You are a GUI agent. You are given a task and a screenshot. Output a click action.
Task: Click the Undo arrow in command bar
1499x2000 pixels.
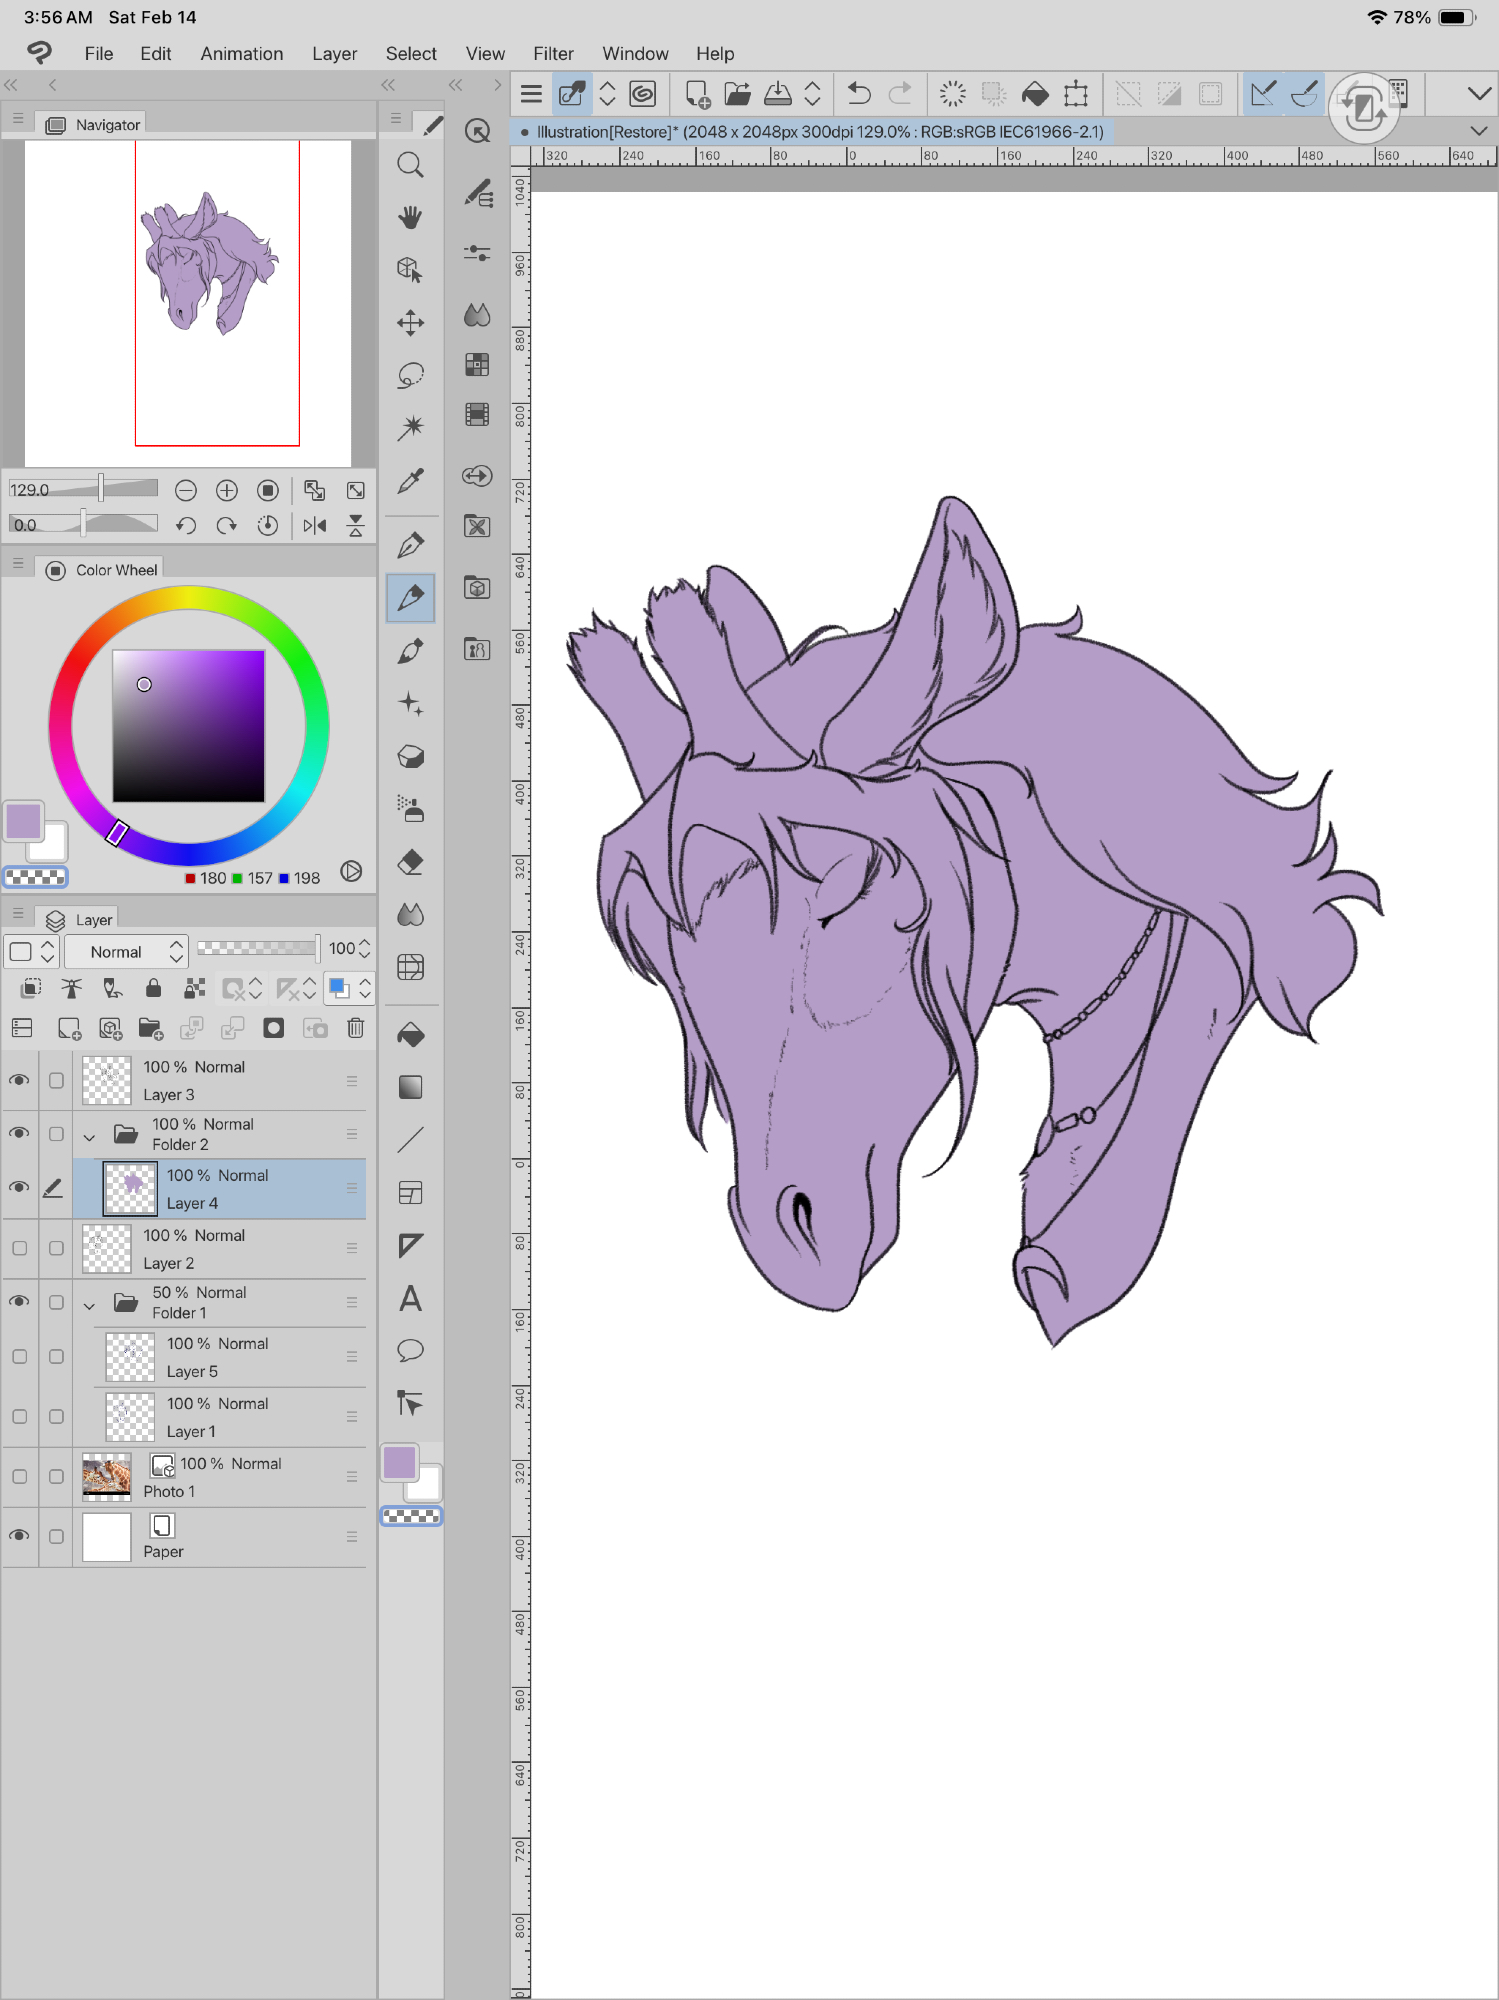pyautogui.click(x=858, y=94)
